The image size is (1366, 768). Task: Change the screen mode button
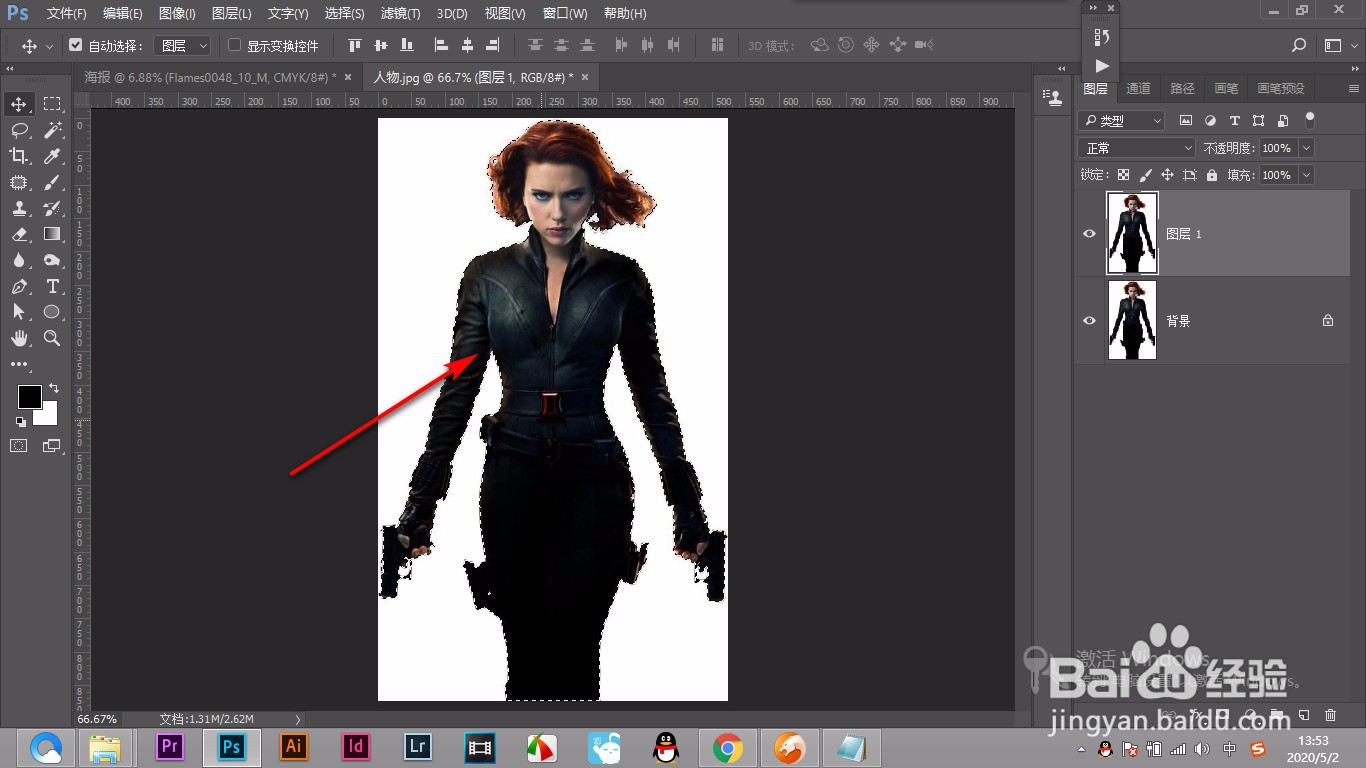52,446
